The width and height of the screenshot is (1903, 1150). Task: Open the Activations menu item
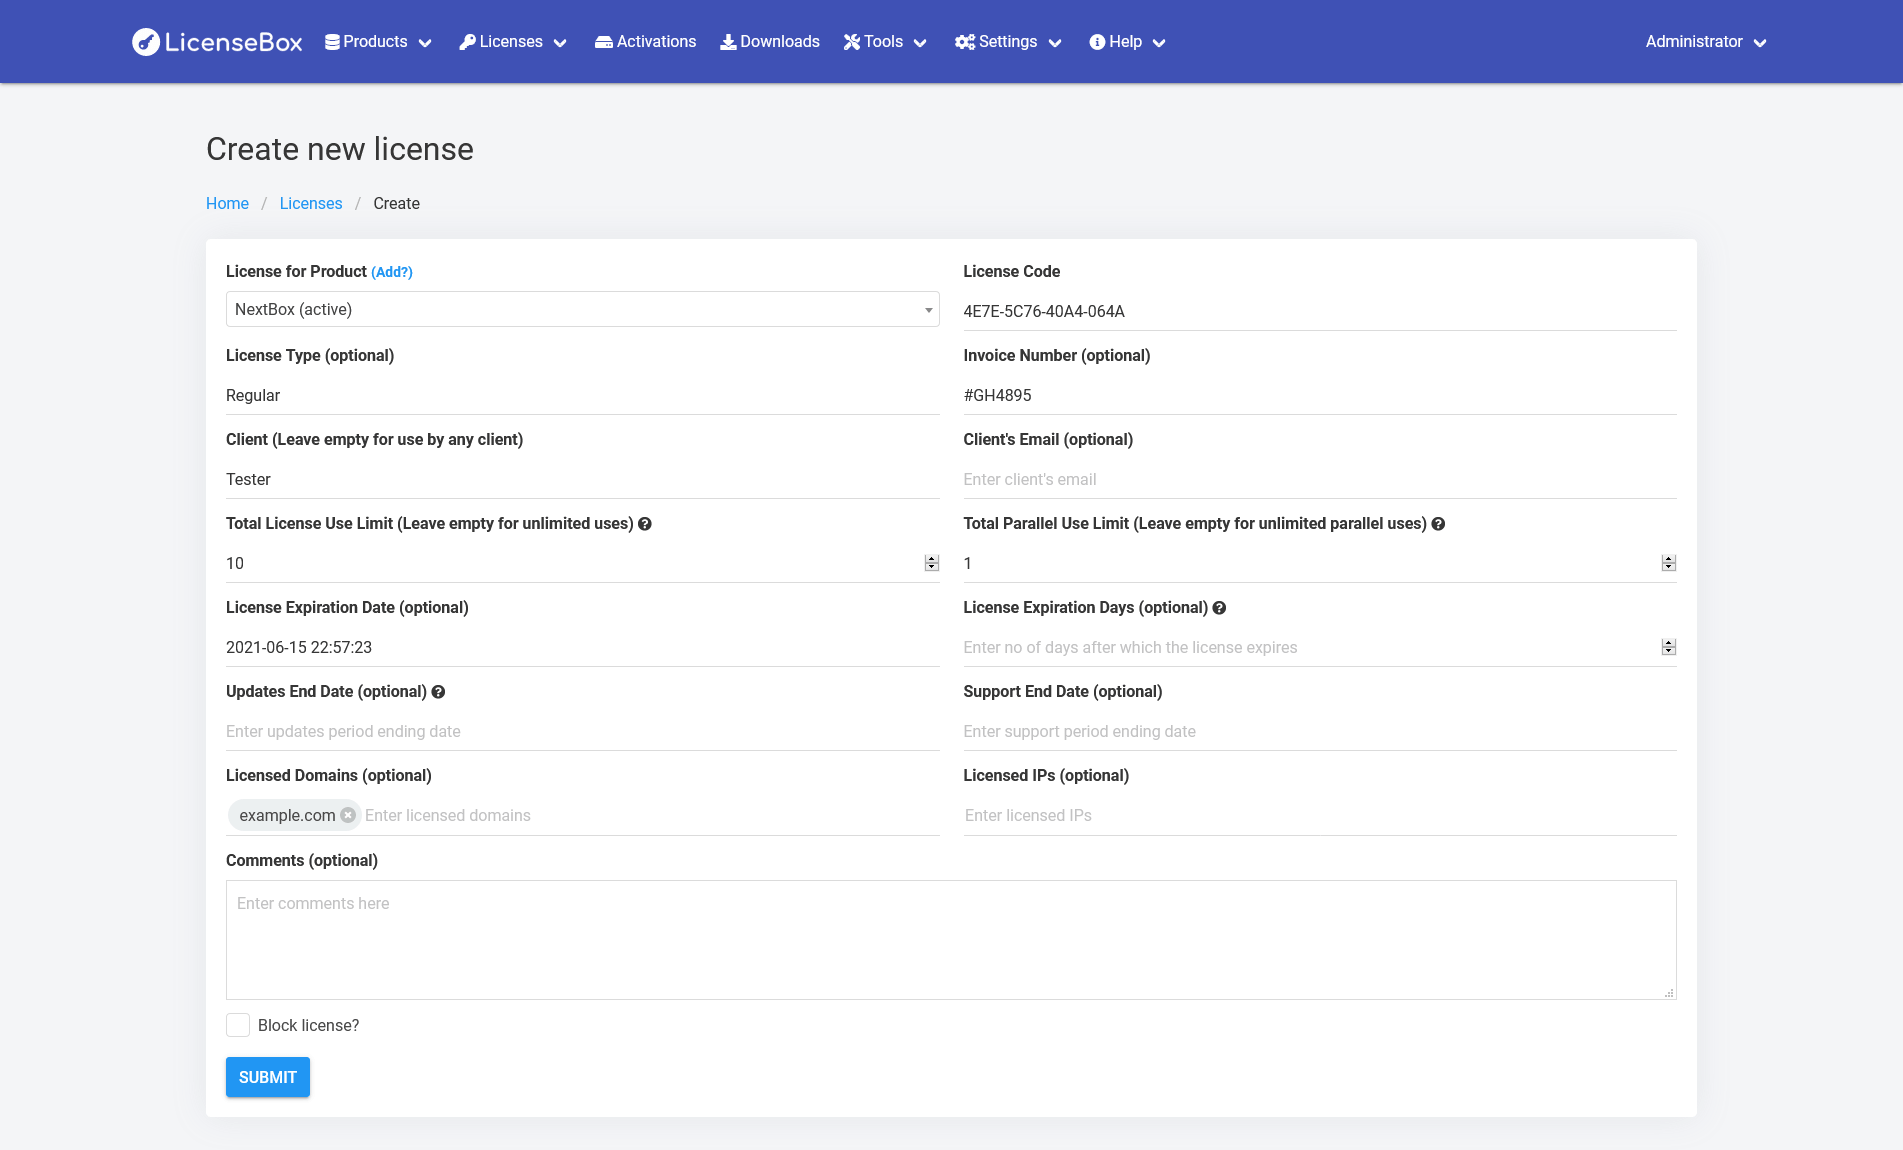[645, 42]
